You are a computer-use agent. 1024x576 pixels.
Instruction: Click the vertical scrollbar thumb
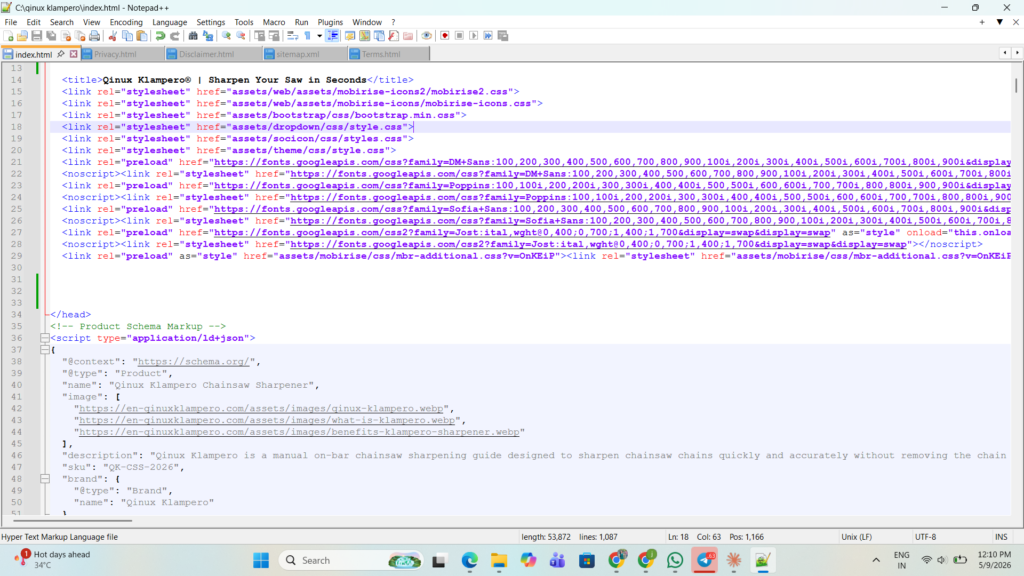(1016, 86)
